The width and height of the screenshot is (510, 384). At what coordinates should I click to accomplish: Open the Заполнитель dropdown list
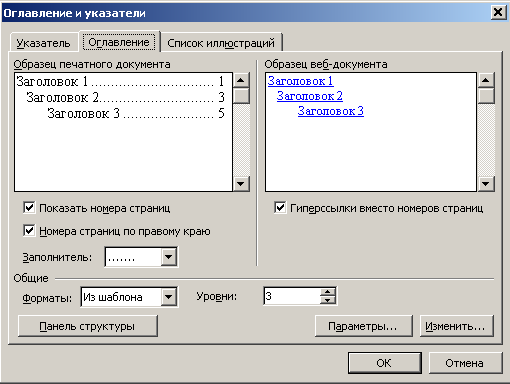169,257
